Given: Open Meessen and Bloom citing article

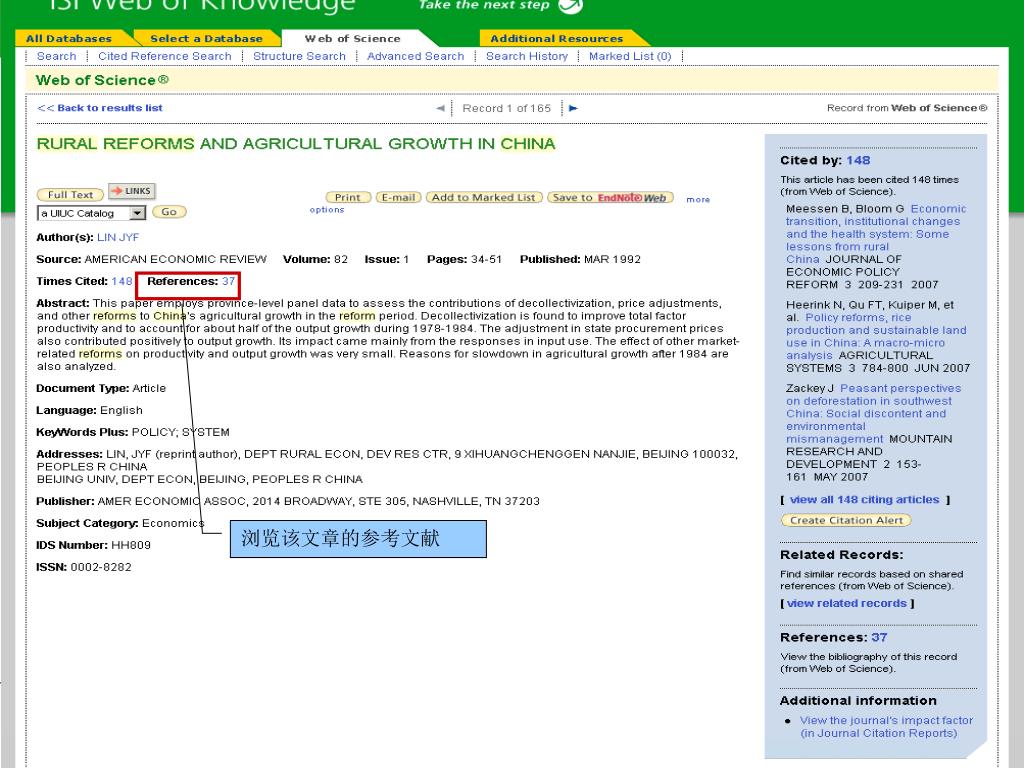Looking at the screenshot, I should 876,234.
